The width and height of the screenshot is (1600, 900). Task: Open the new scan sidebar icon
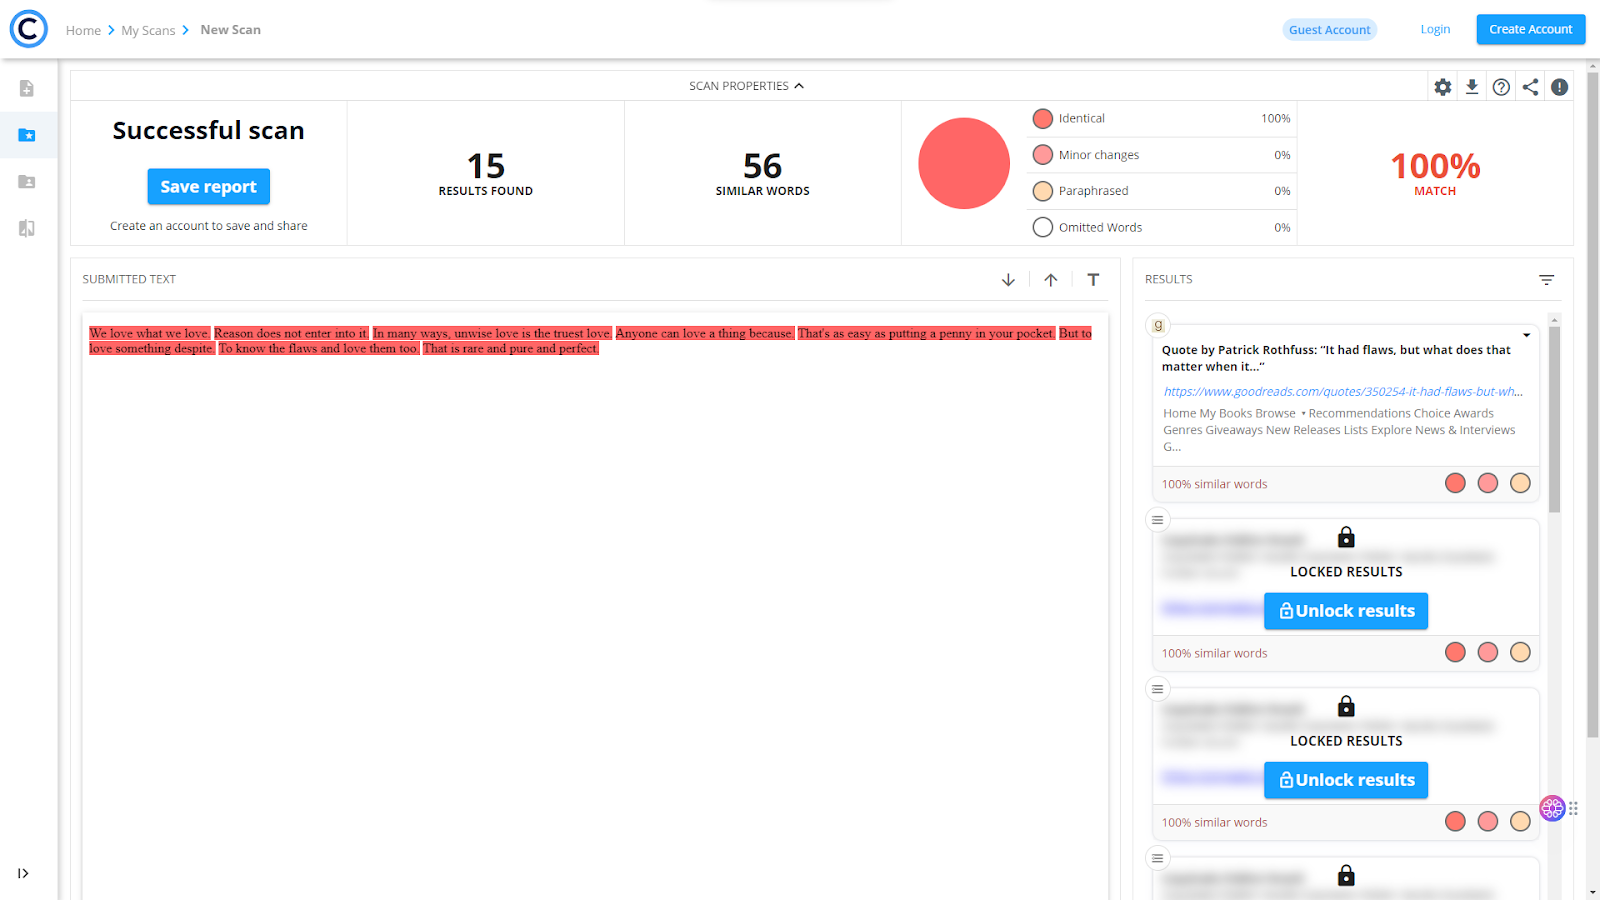(x=27, y=88)
